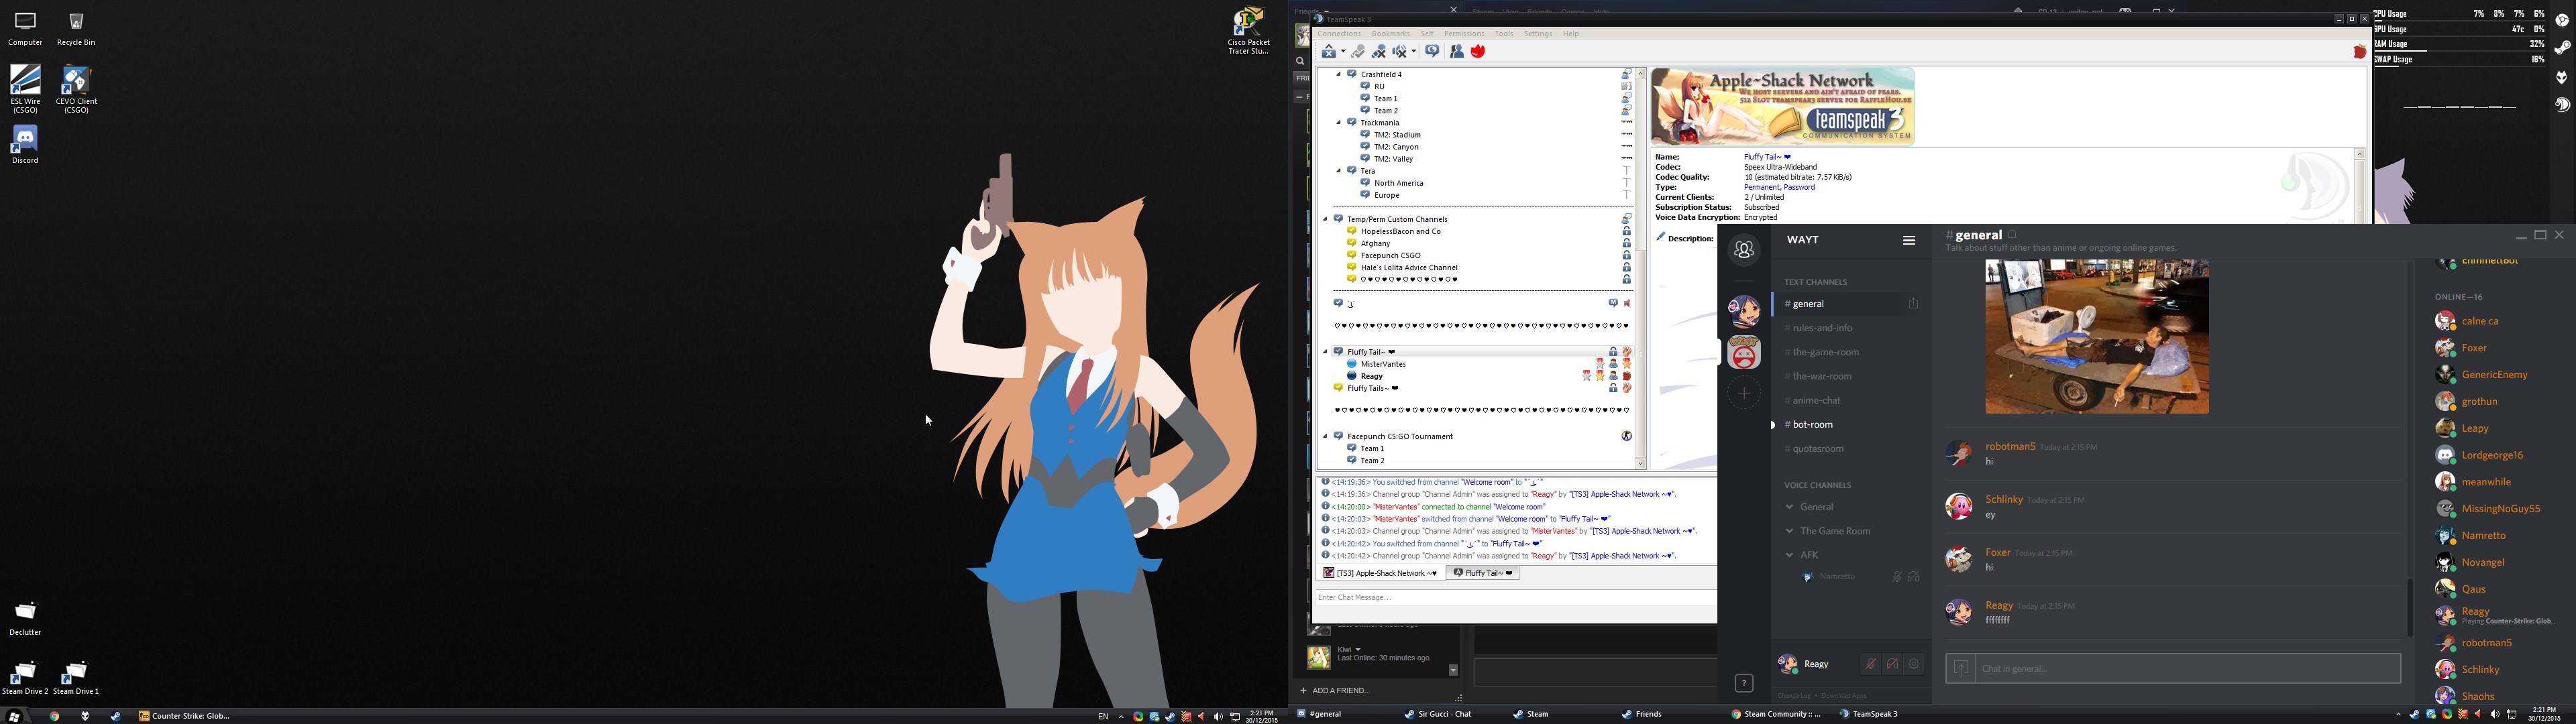Open the Tools menu in TeamSpeak
The image size is (2576, 724).
[x=1504, y=34]
